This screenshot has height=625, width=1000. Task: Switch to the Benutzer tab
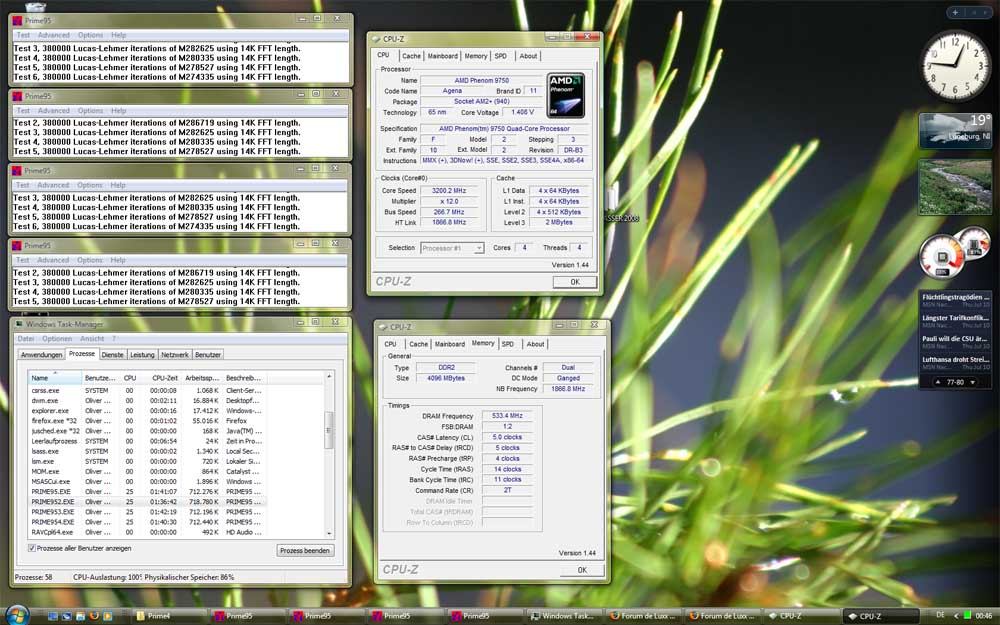pos(208,355)
